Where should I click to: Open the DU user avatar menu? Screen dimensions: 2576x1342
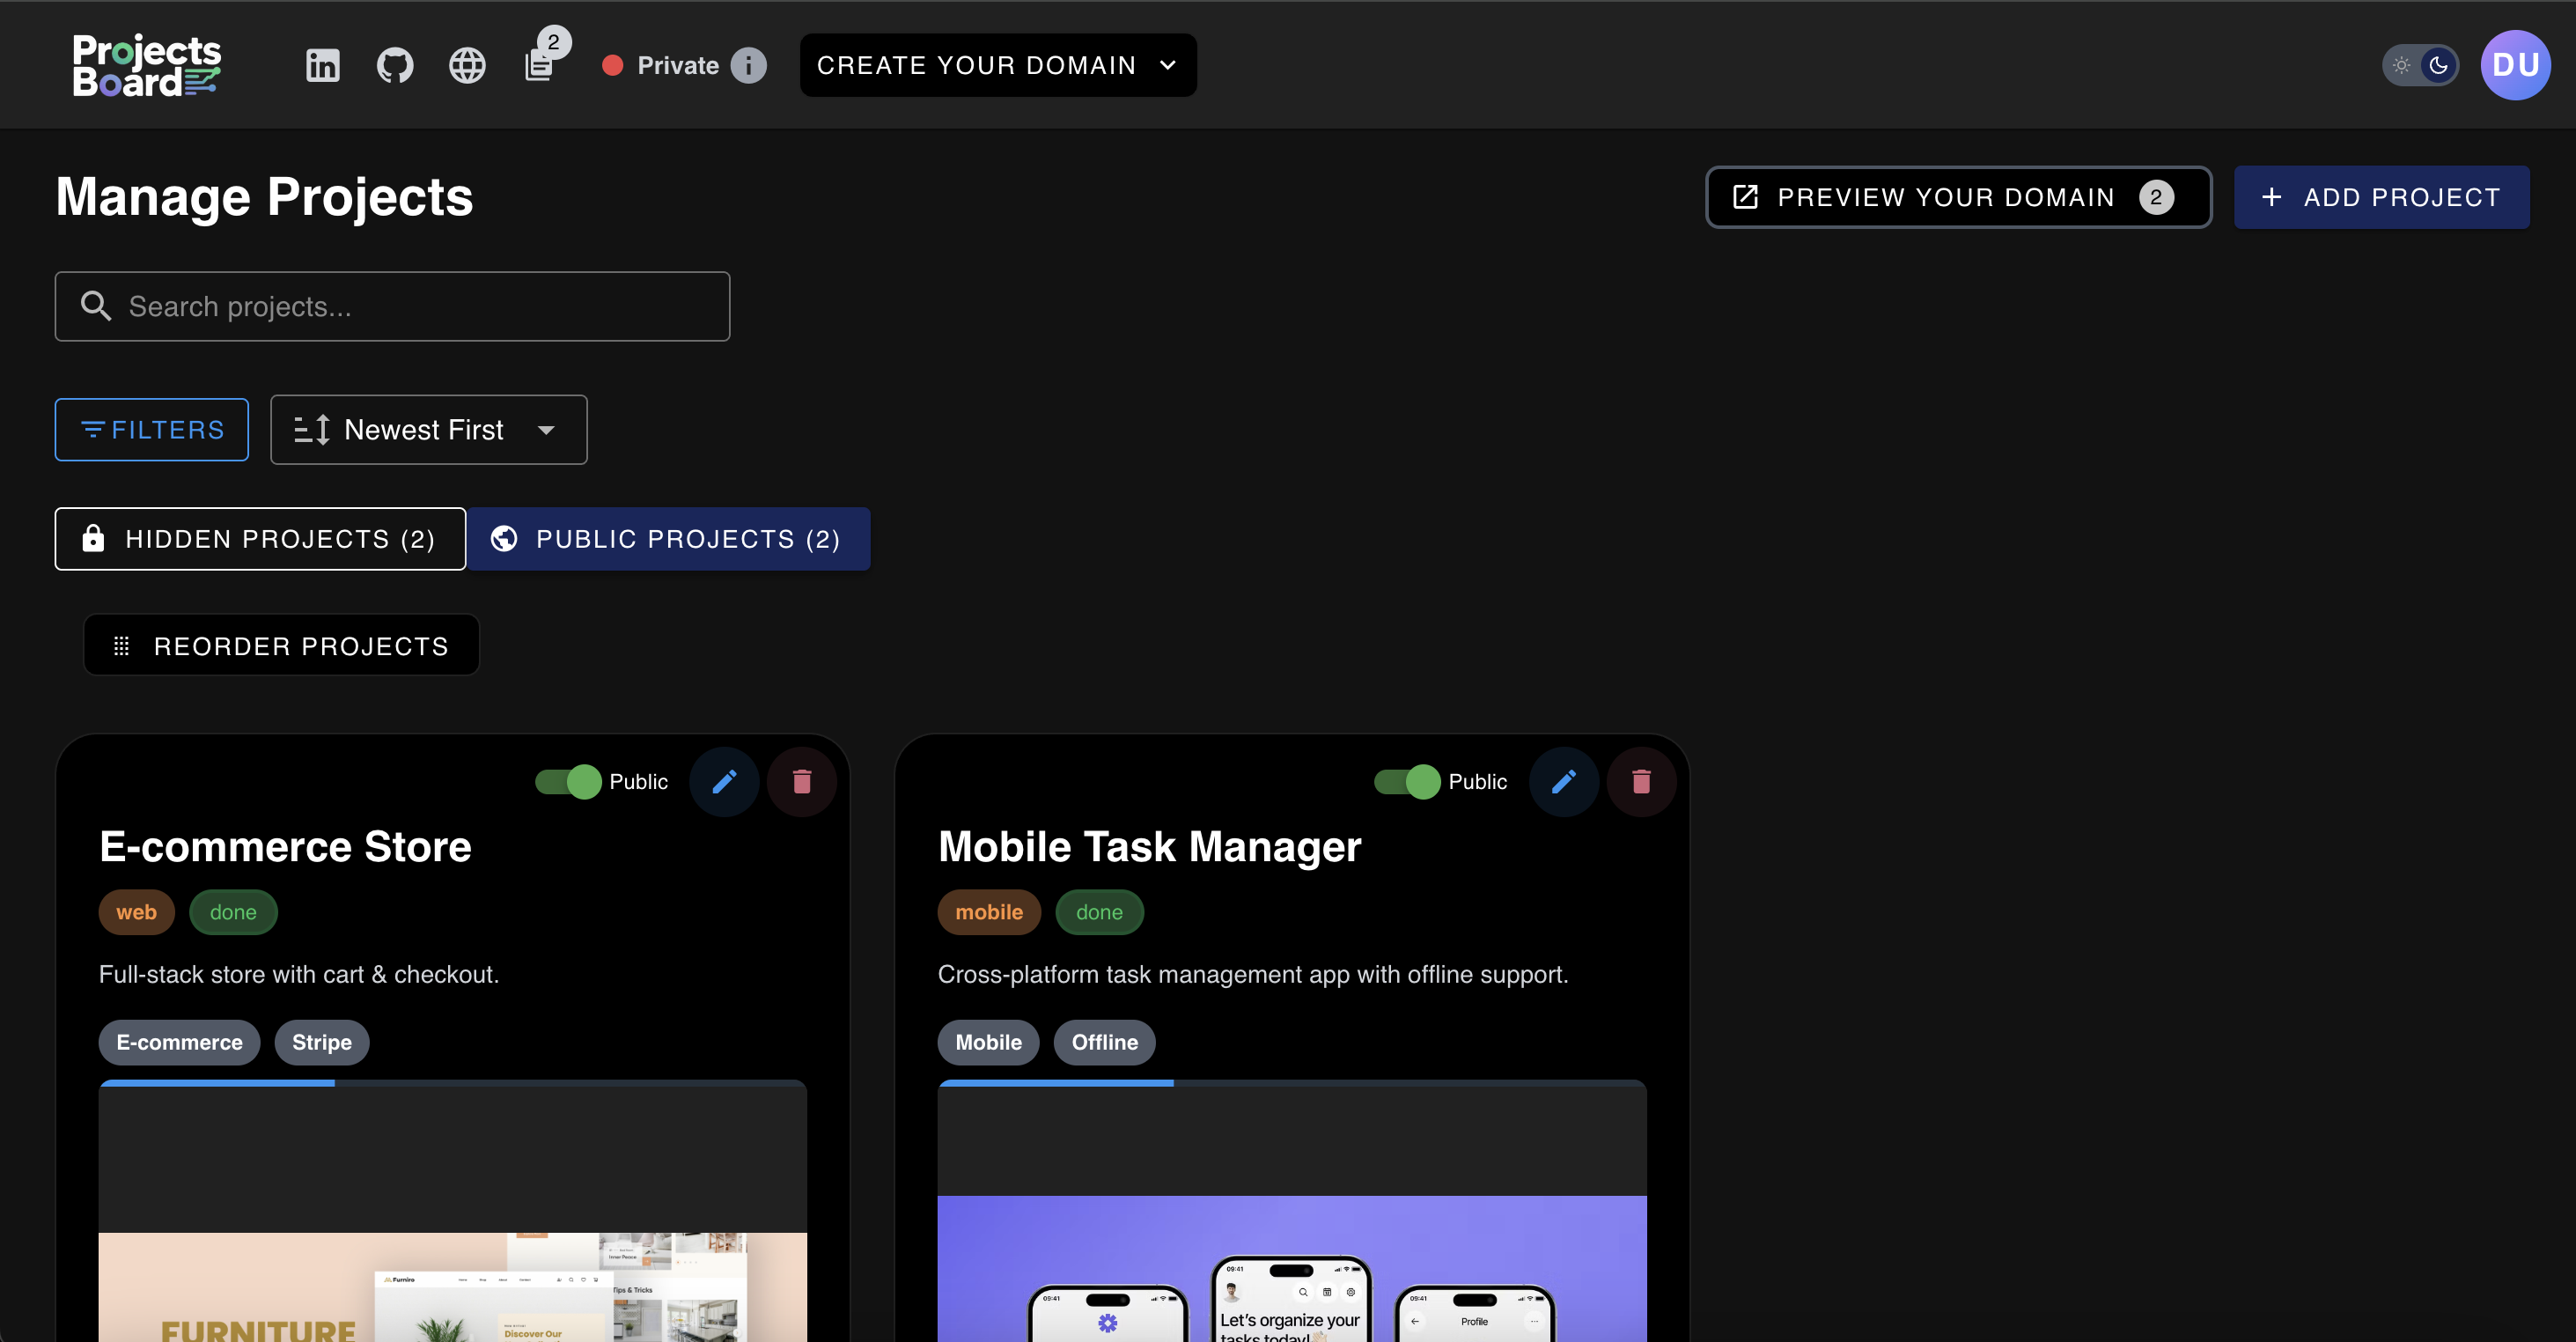point(2515,65)
